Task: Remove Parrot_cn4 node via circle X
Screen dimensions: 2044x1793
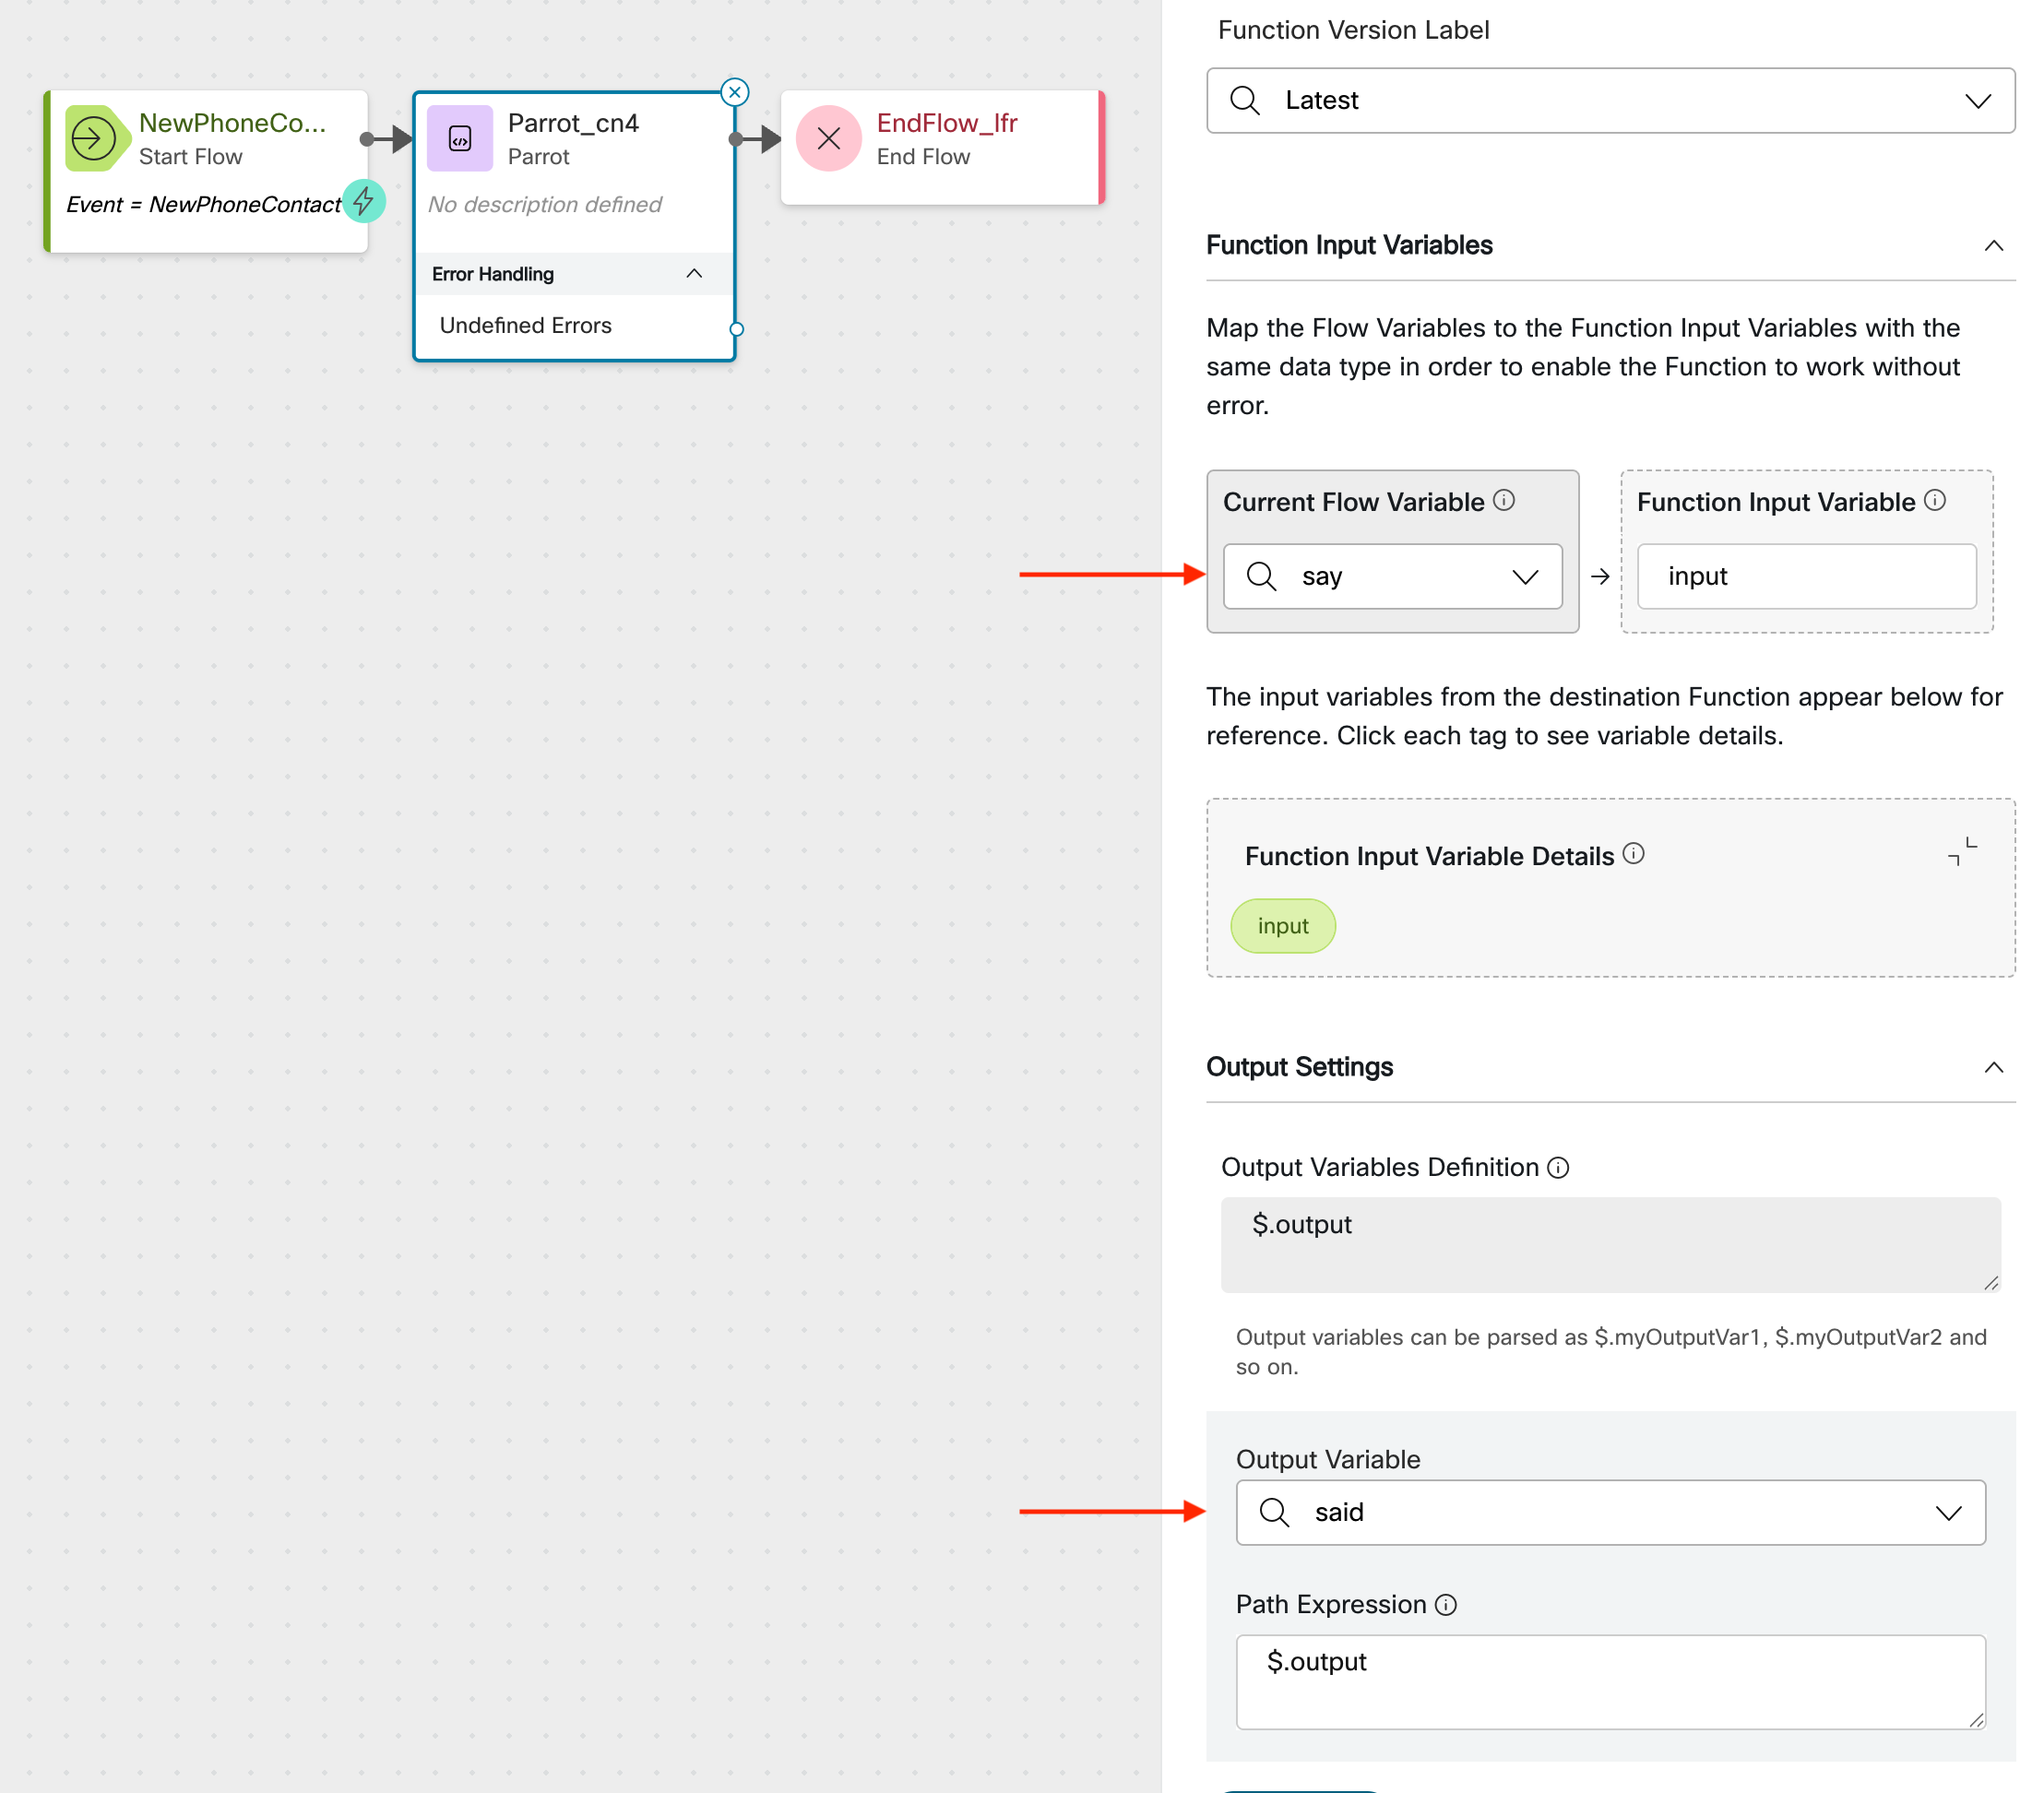Action: (735, 92)
